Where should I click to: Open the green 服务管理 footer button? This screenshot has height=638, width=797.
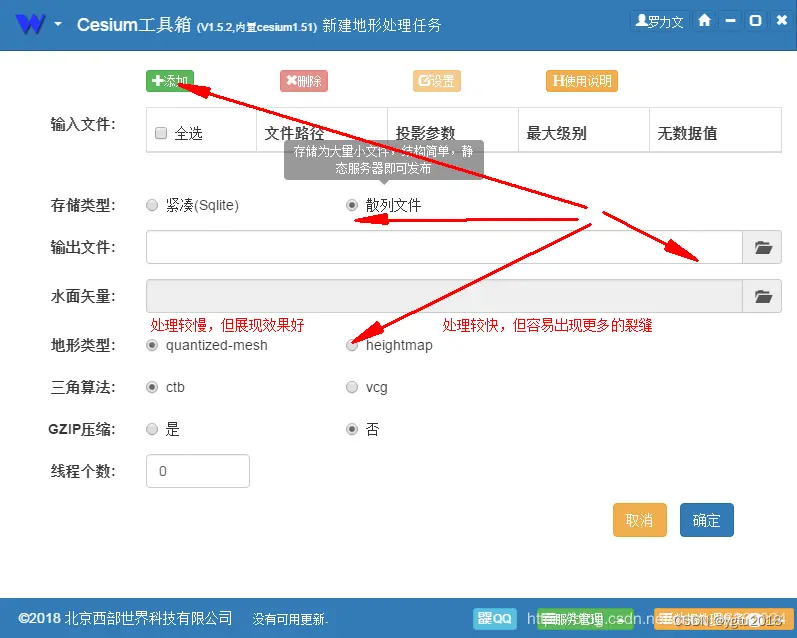[x=585, y=619]
